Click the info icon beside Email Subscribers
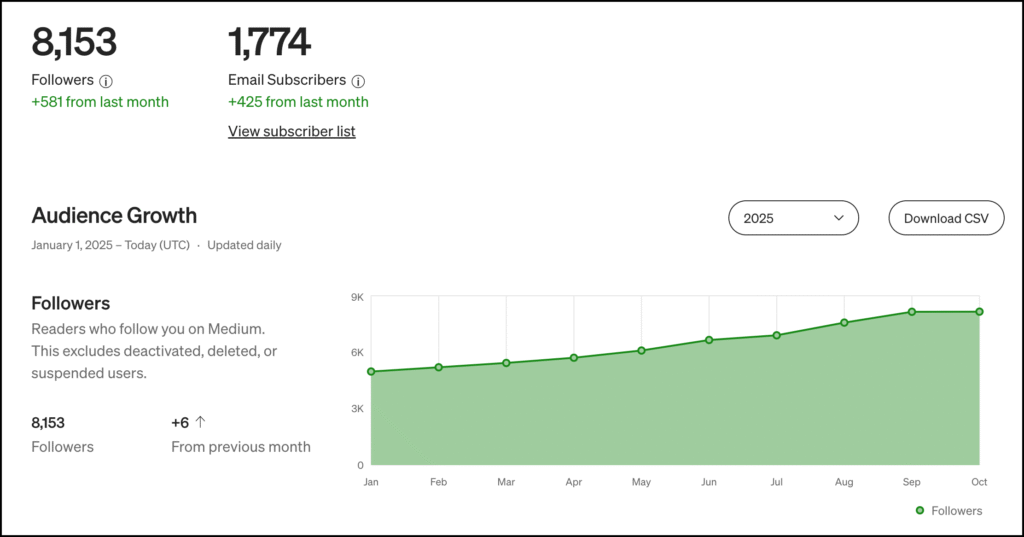This screenshot has height=537, width=1024. pos(358,81)
